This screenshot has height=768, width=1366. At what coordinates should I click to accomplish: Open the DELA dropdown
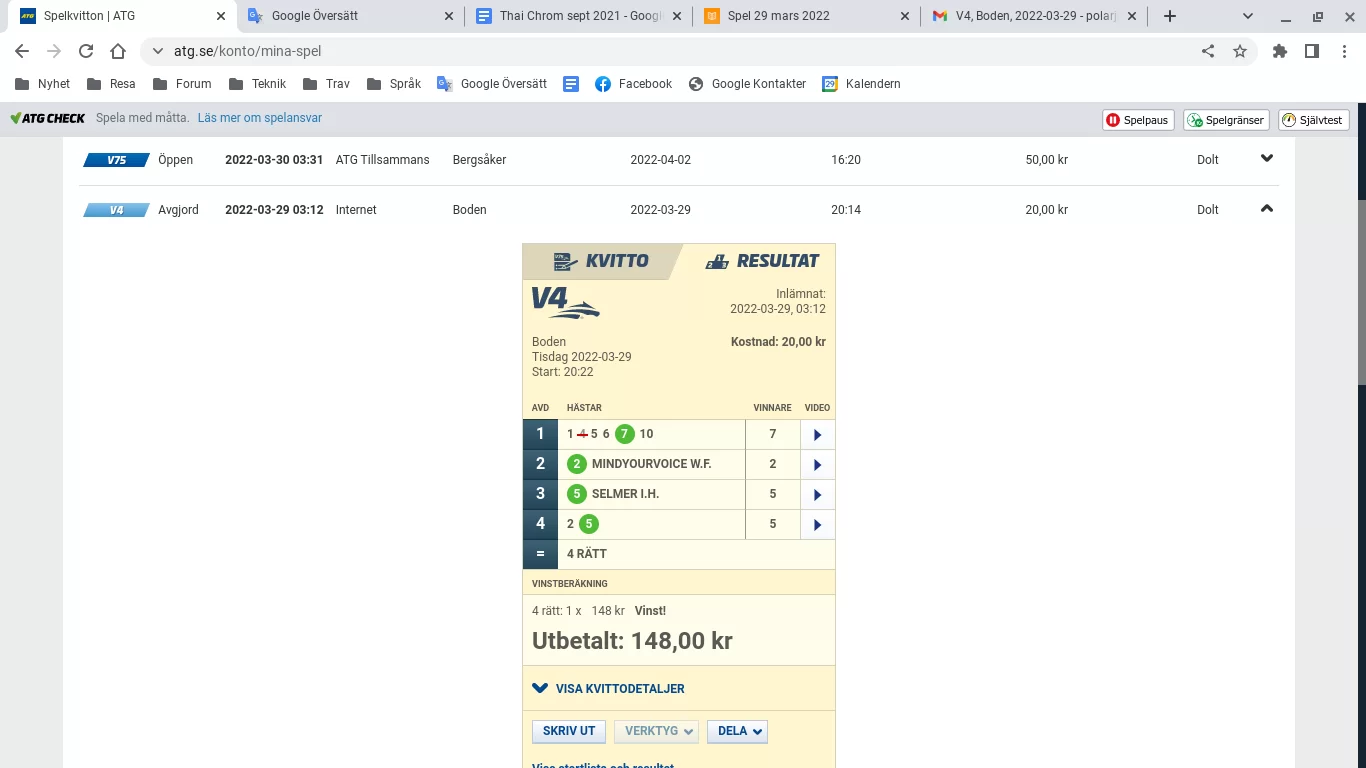coord(737,731)
